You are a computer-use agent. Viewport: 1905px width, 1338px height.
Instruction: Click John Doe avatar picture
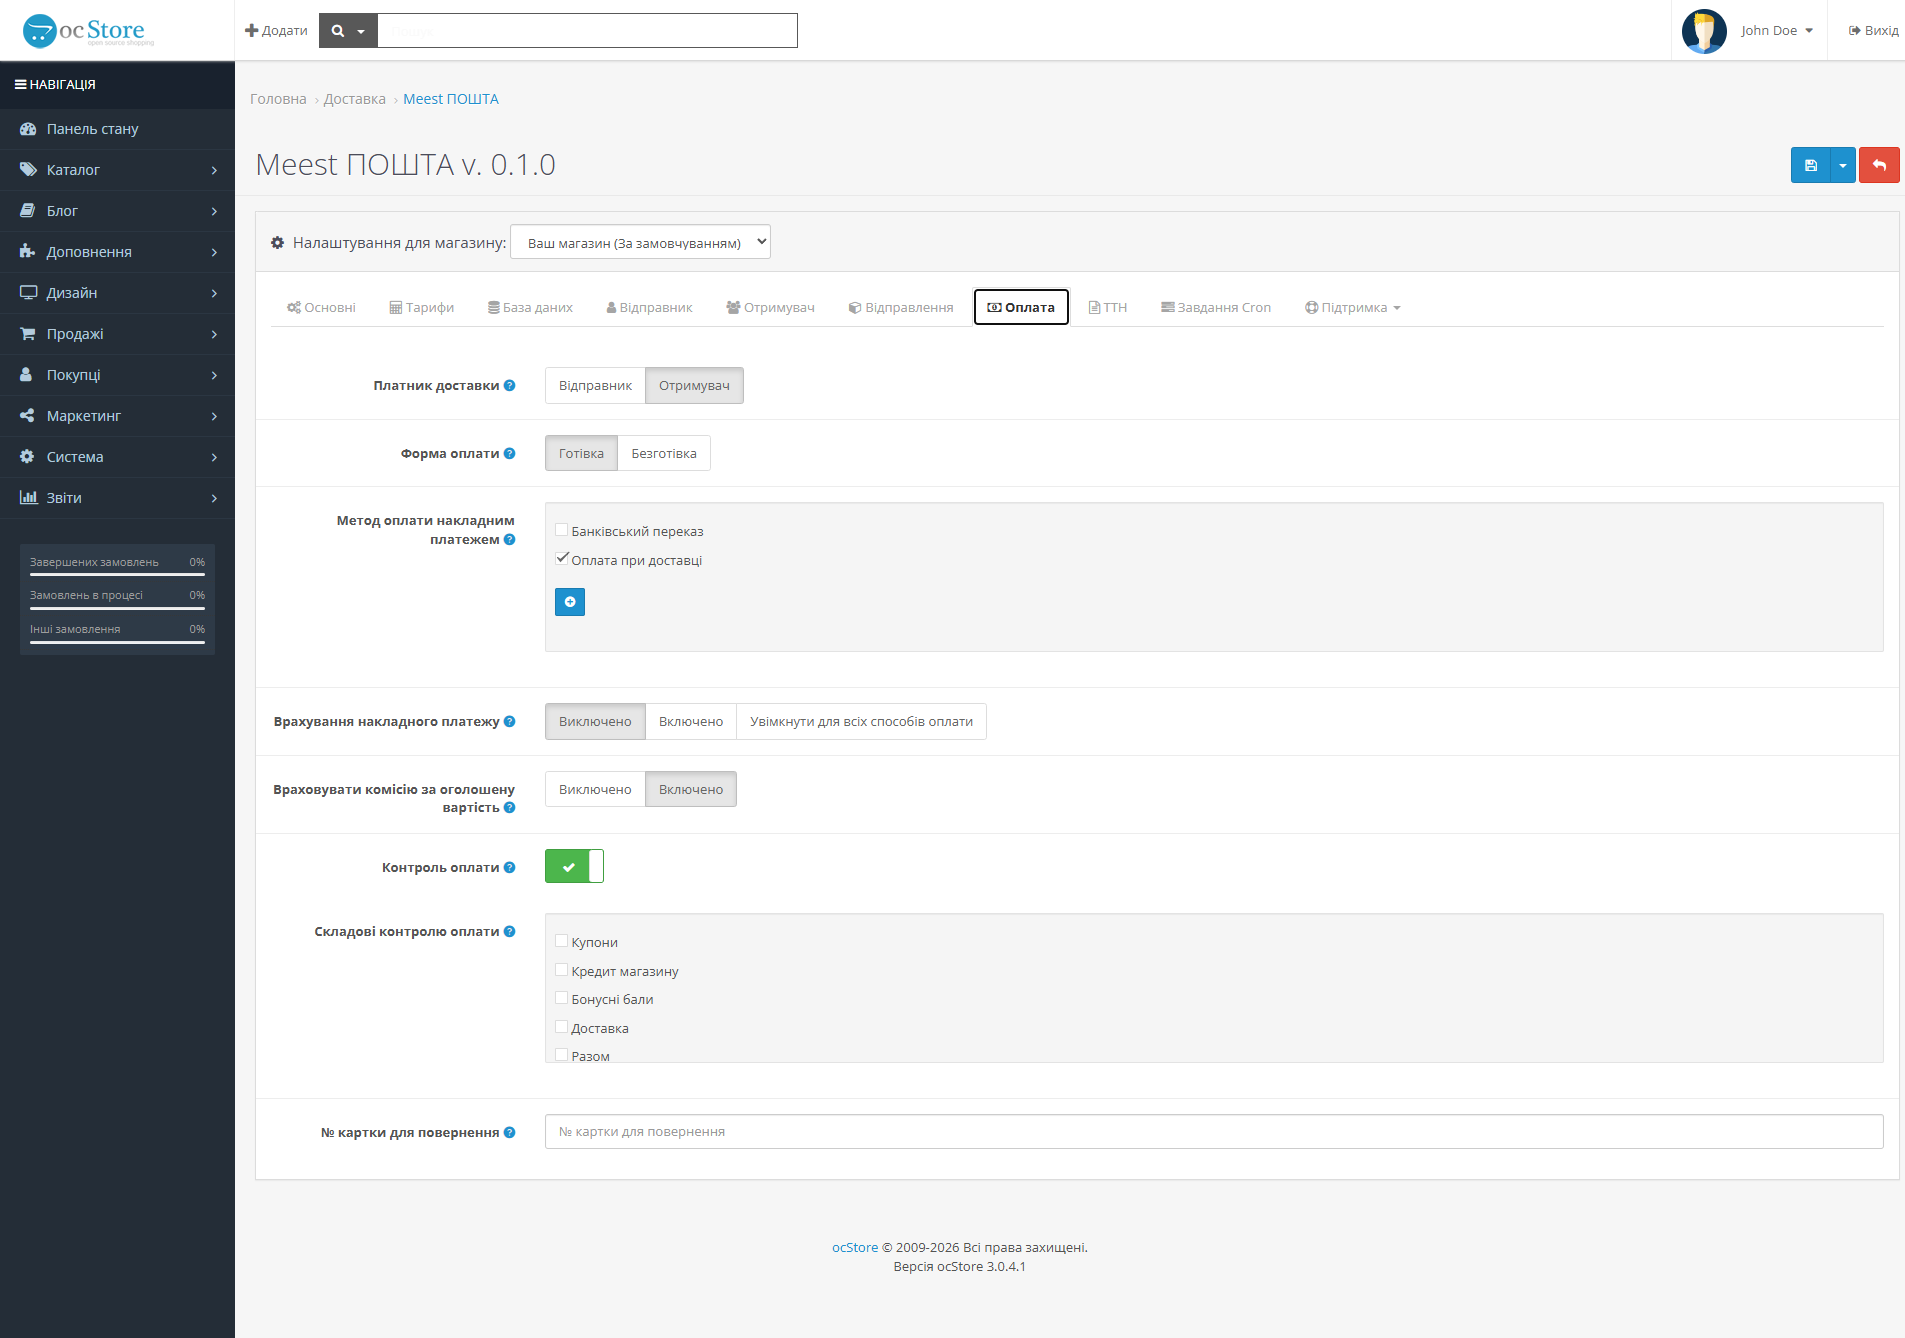(x=1704, y=31)
